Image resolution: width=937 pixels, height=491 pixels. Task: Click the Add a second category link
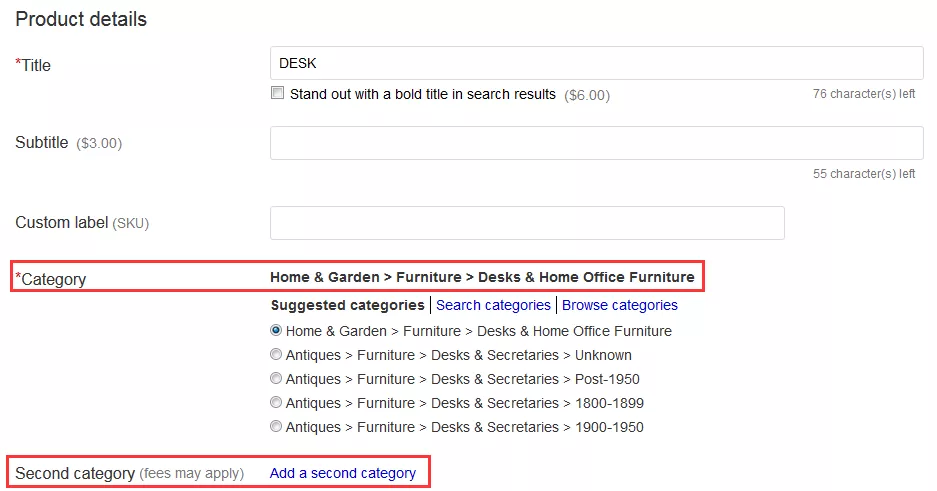(x=342, y=473)
